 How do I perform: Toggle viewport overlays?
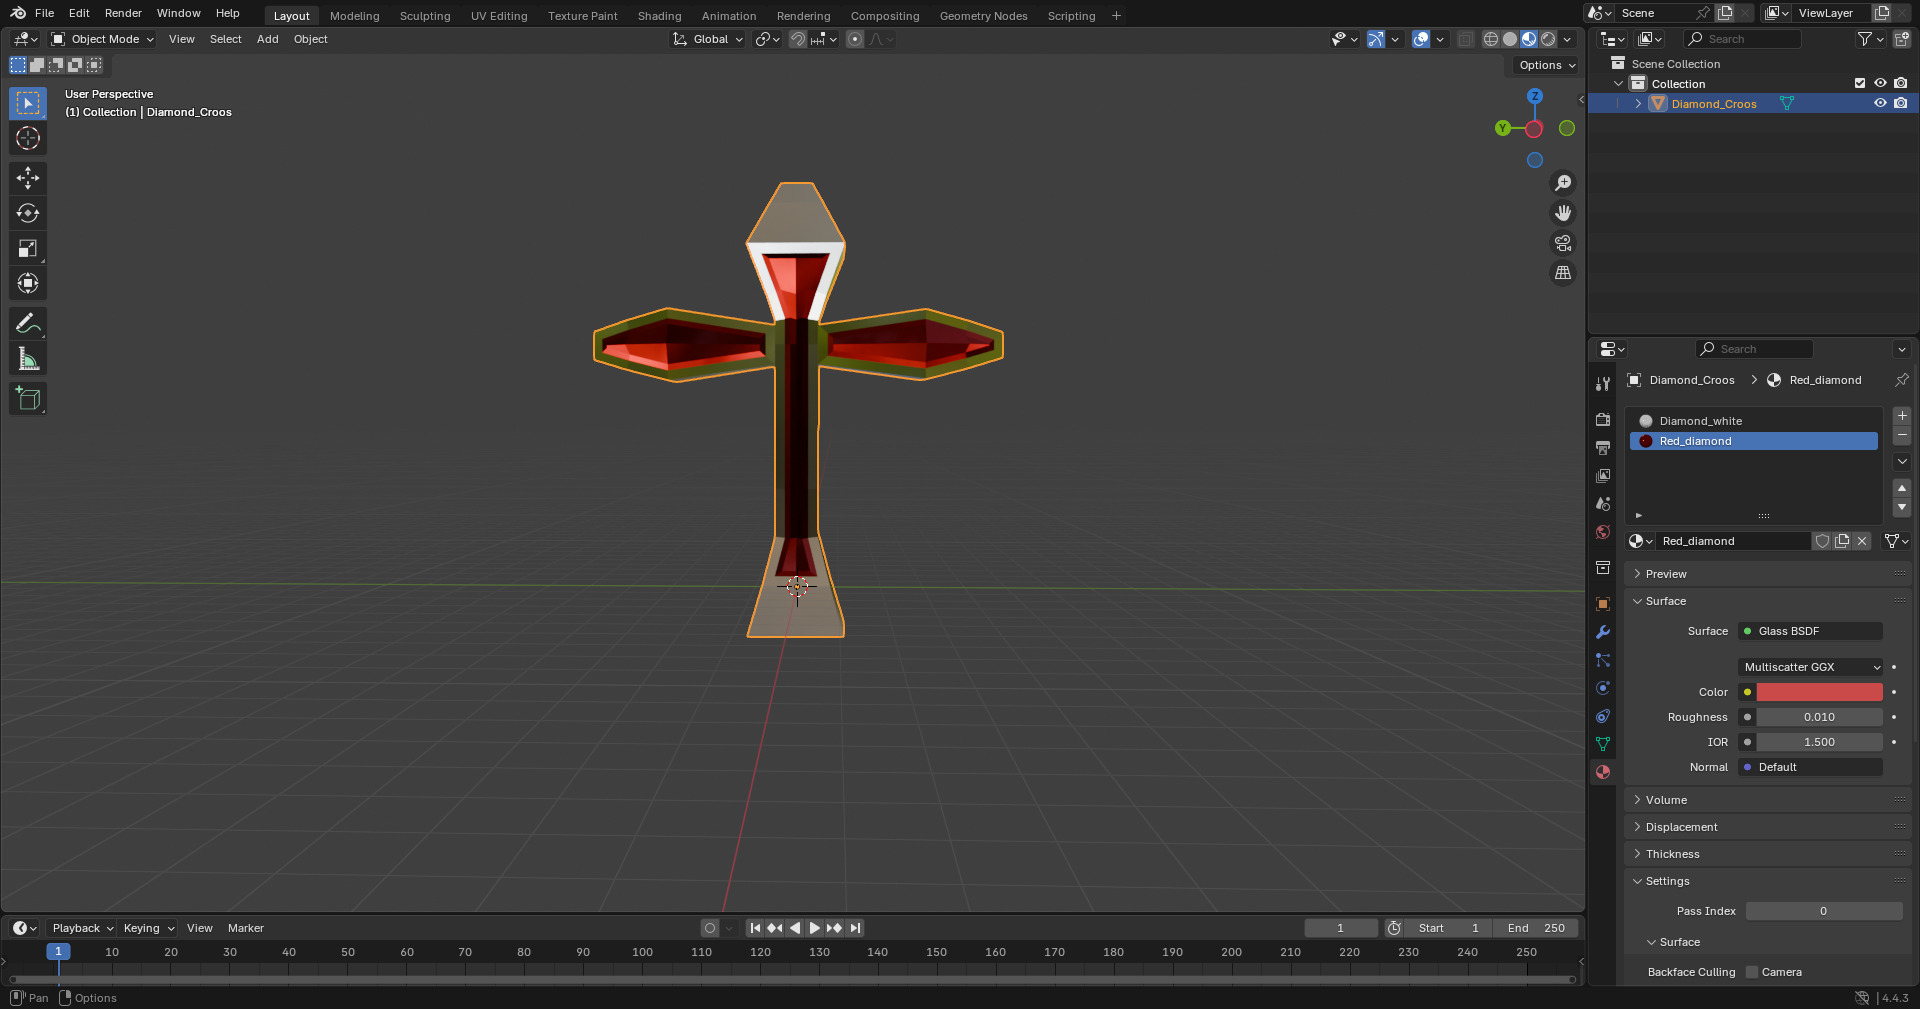1421,39
